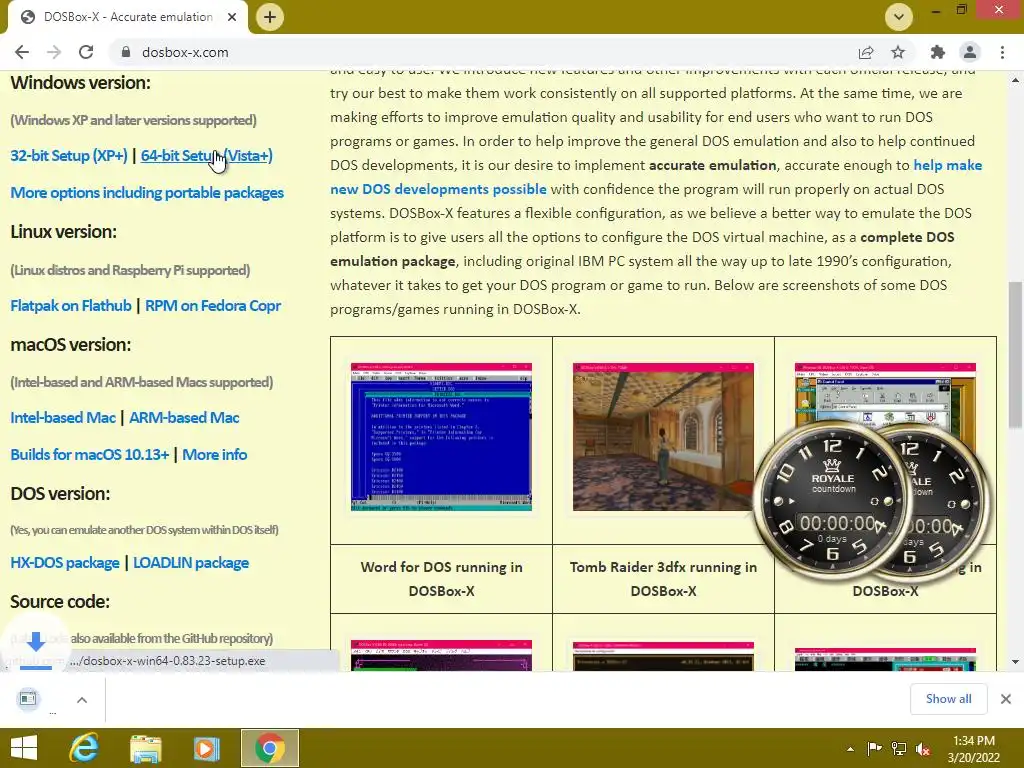Image resolution: width=1024 pixels, height=768 pixels.
Task: Open LOADLIN package link
Action: click(191, 563)
